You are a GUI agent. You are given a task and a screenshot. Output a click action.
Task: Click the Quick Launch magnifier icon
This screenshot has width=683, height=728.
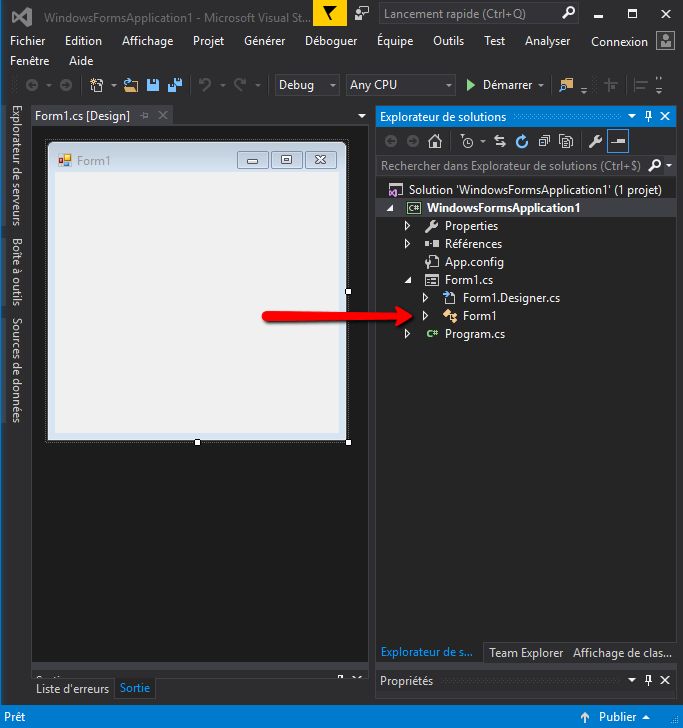pos(568,13)
